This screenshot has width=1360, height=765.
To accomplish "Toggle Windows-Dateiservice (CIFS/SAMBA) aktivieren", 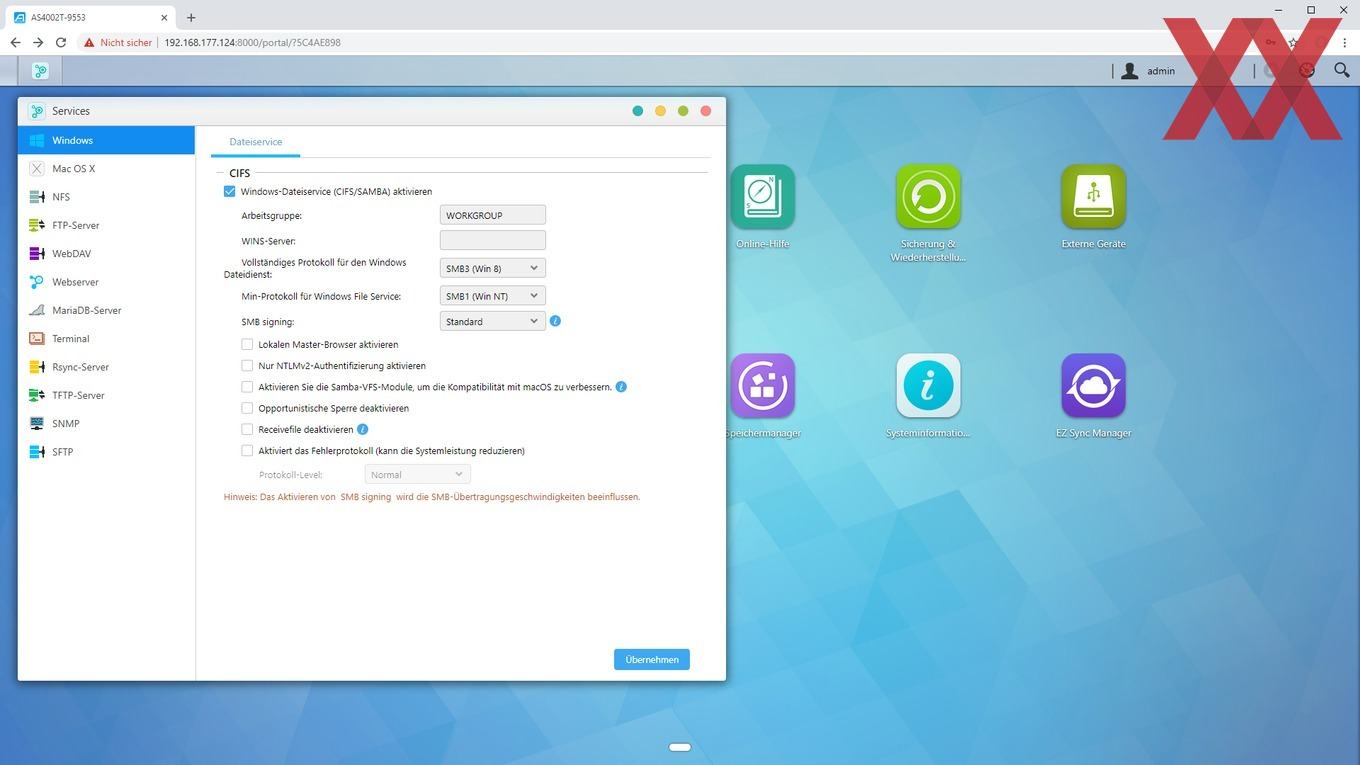I will click(x=230, y=191).
